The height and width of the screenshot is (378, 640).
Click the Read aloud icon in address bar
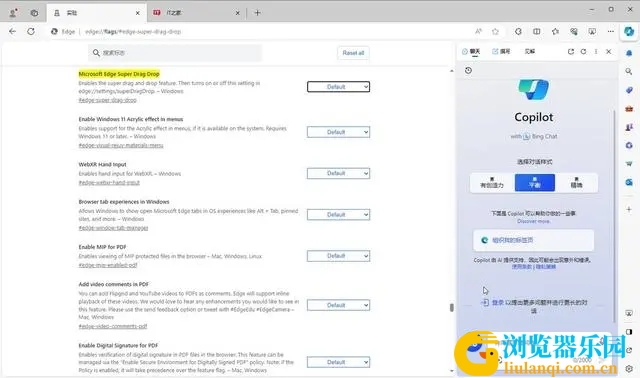coord(478,31)
